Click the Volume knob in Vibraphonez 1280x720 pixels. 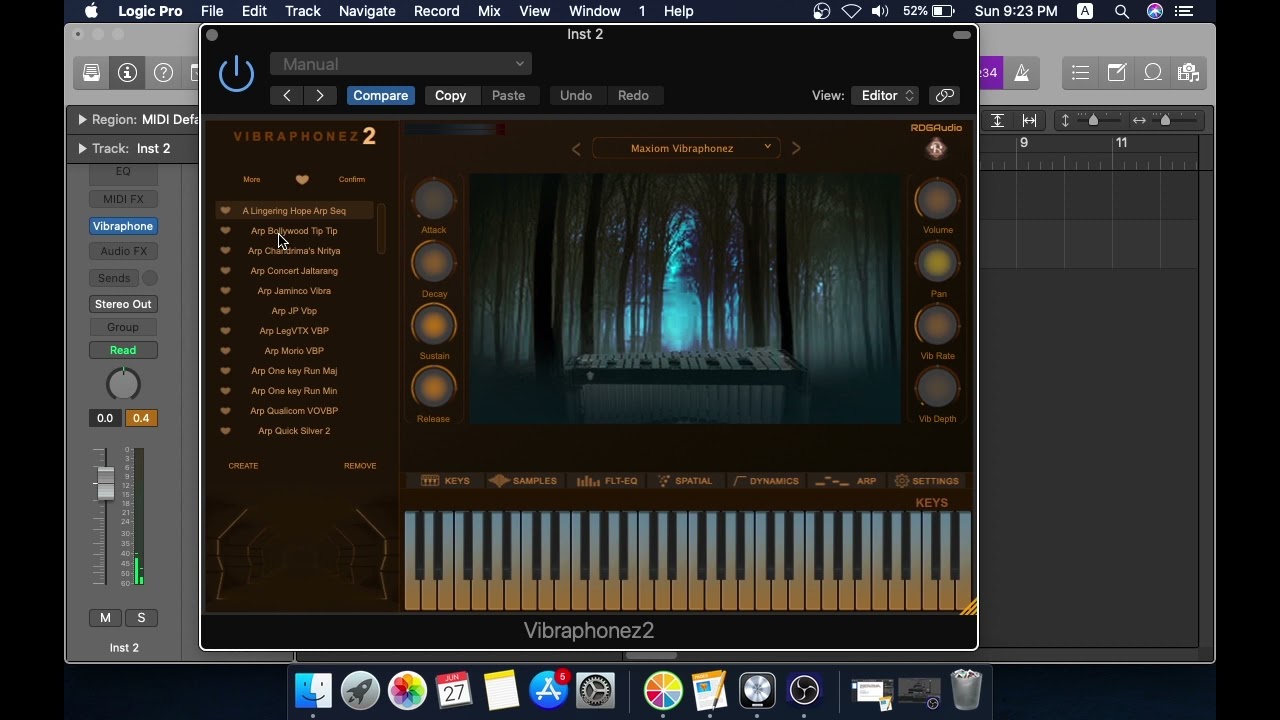(937, 200)
